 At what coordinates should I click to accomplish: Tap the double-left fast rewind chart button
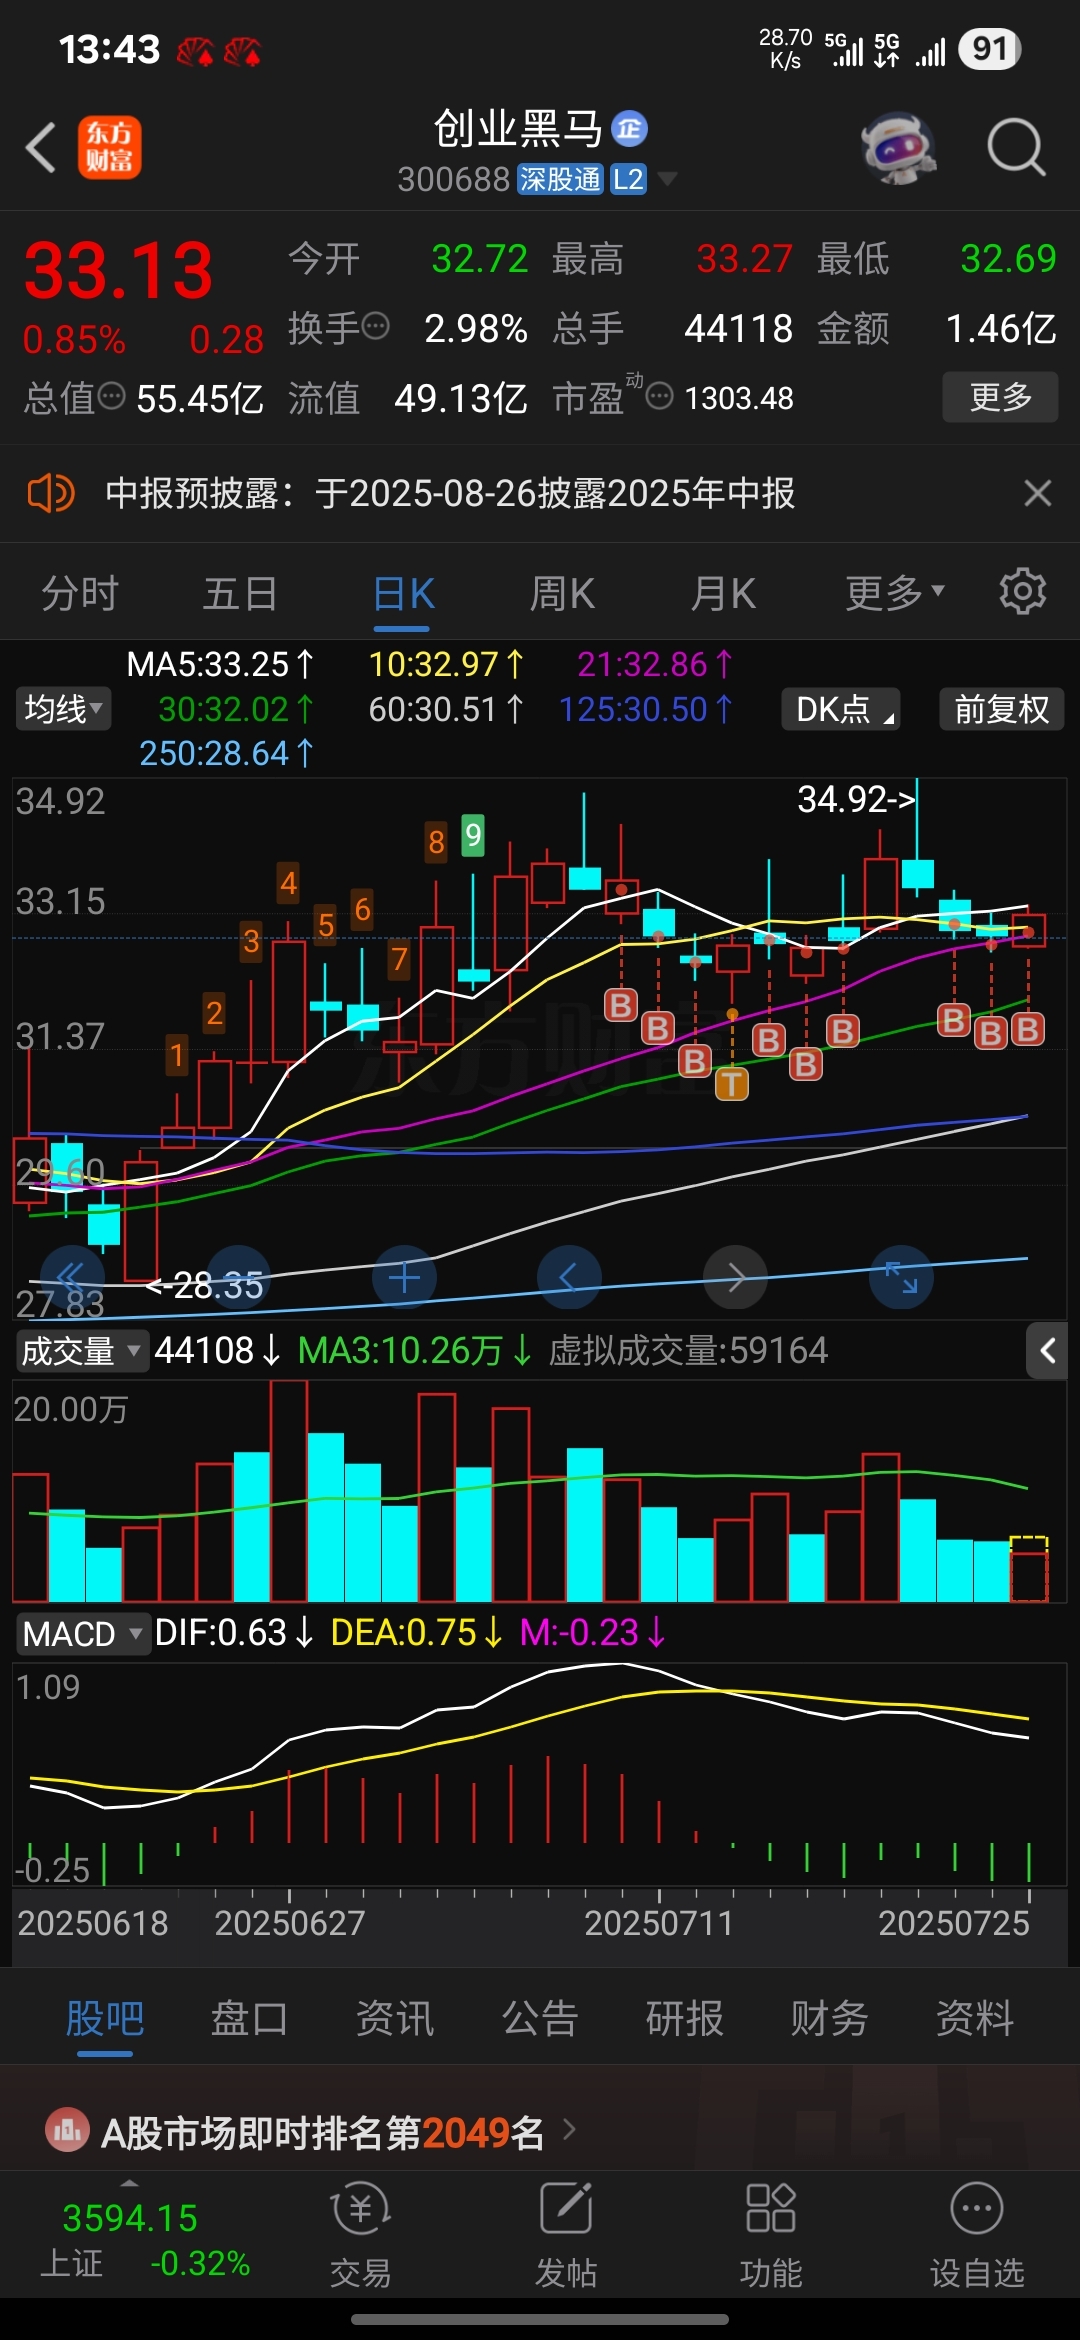pos(71,1277)
